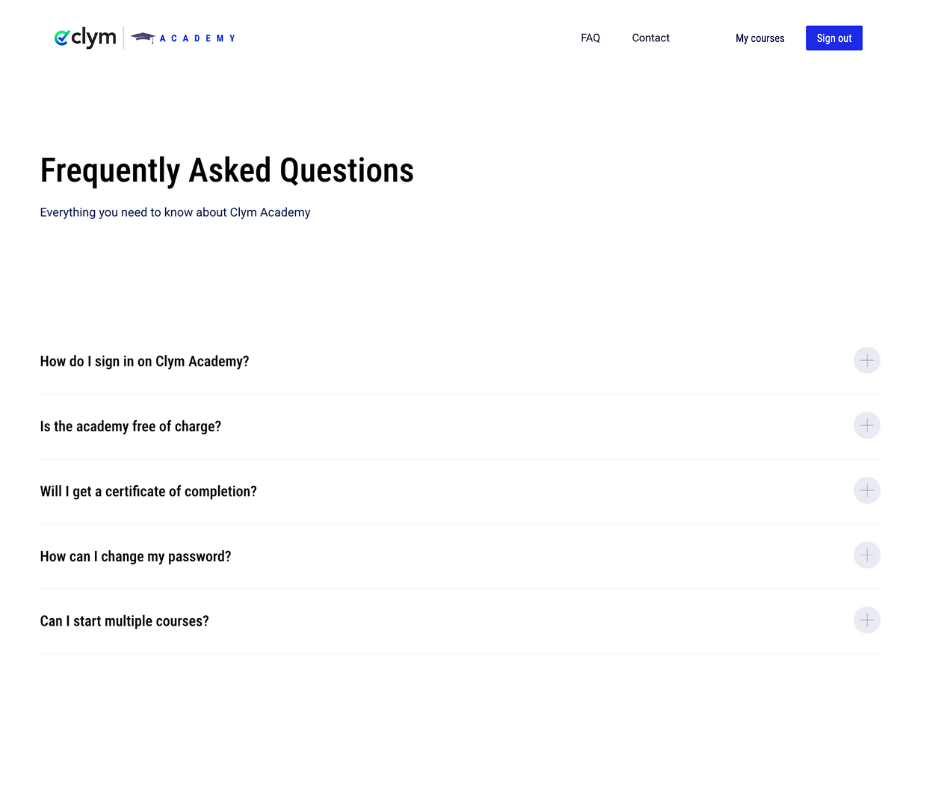Expand "Is the academy free of charge?" text
This screenshot has width=940, height=788.
pos(130,426)
